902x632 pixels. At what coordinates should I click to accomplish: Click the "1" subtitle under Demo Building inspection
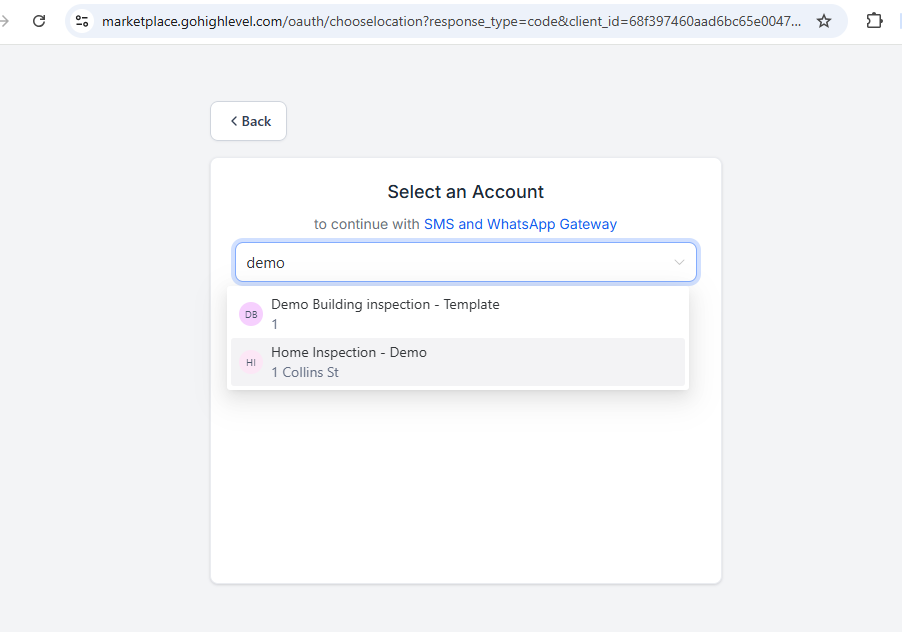click(x=275, y=324)
